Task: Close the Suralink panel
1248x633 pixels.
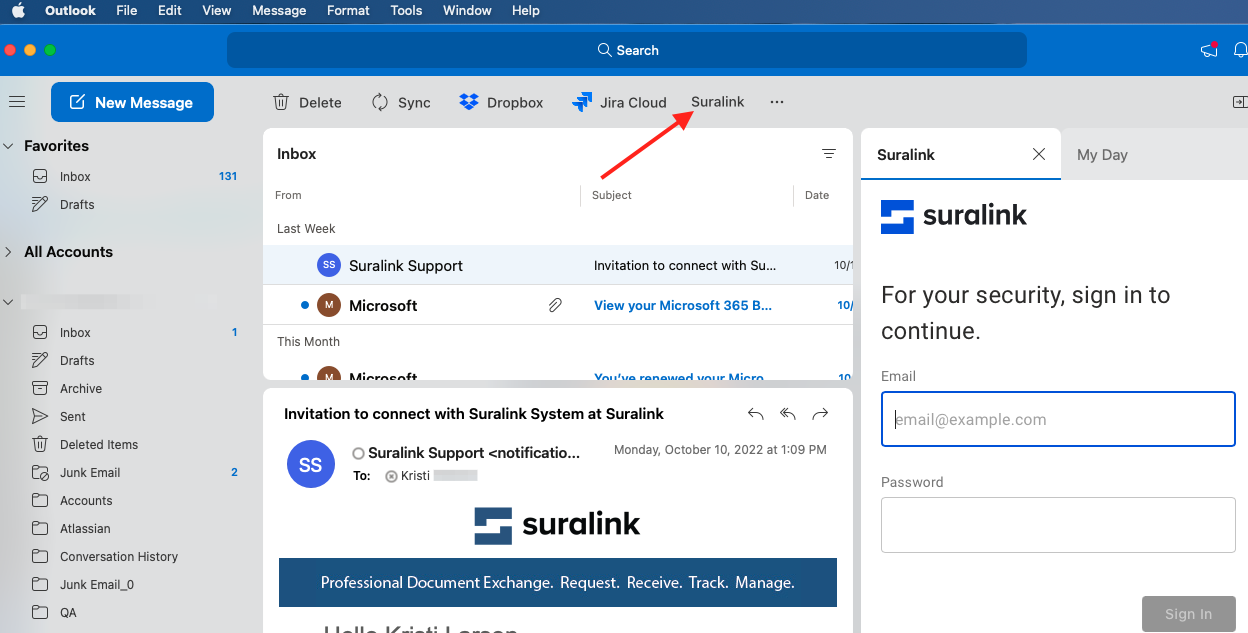Action: pos(1039,154)
